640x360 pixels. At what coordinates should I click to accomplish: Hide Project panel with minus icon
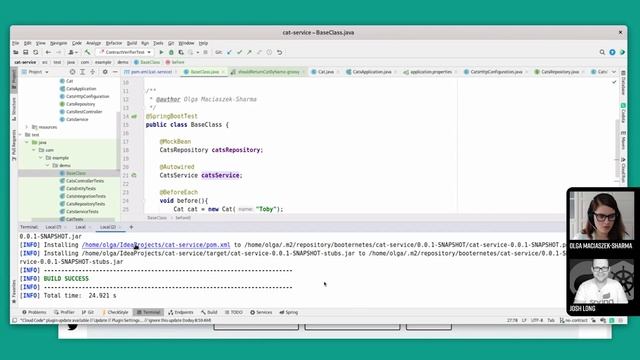[115, 72]
